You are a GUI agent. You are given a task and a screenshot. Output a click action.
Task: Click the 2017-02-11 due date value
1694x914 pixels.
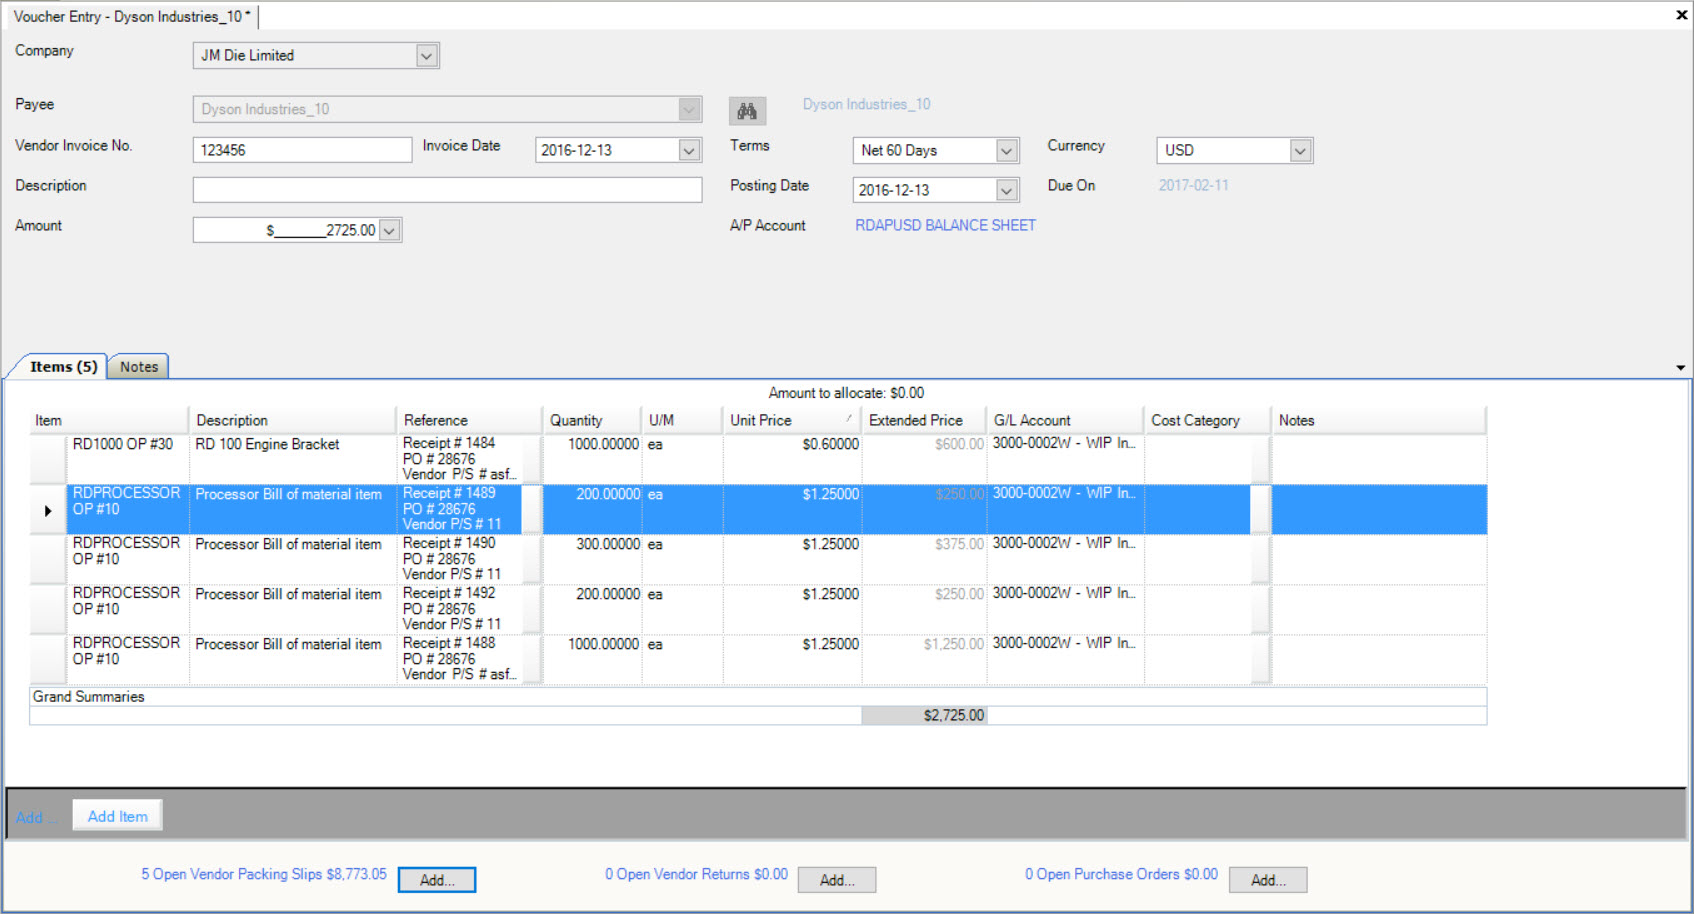click(x=1193, y=186)
